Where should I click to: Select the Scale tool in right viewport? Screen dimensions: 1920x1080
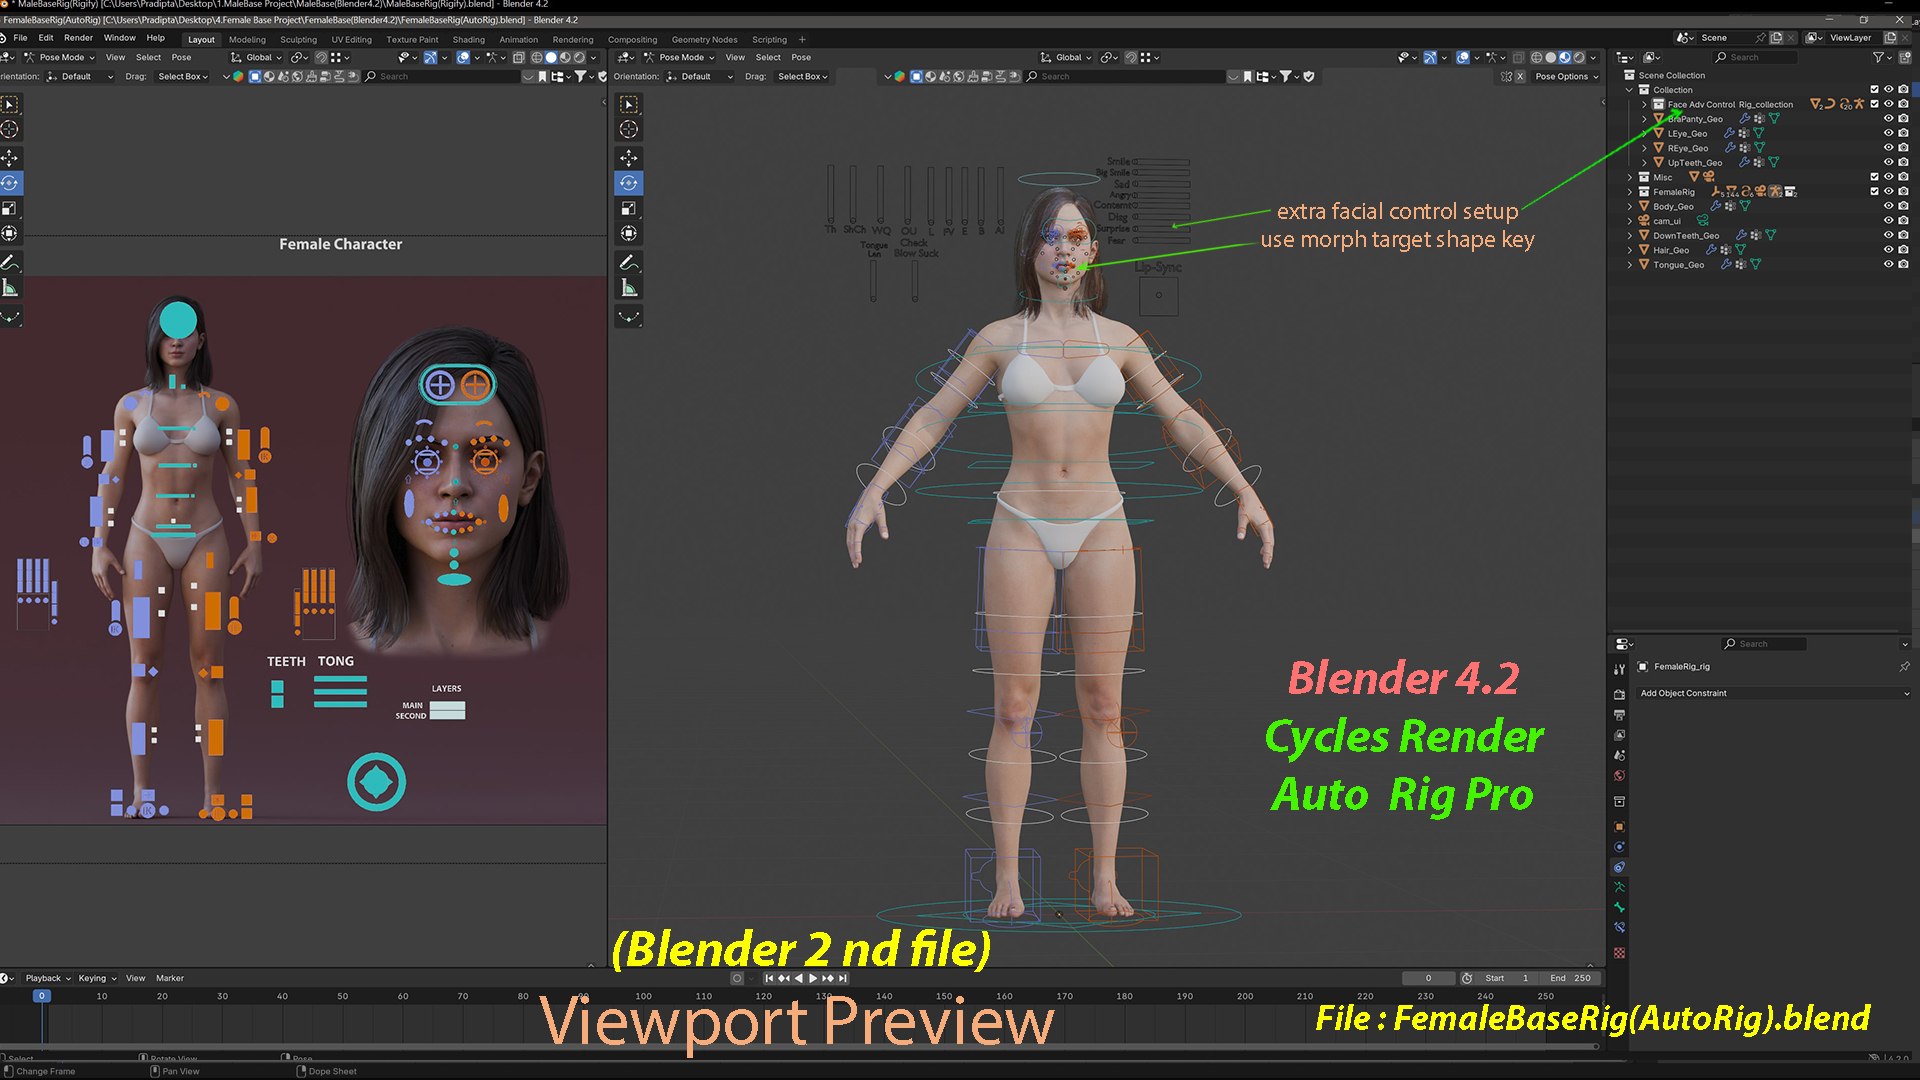pyautogui.click(x=629, y=208)
